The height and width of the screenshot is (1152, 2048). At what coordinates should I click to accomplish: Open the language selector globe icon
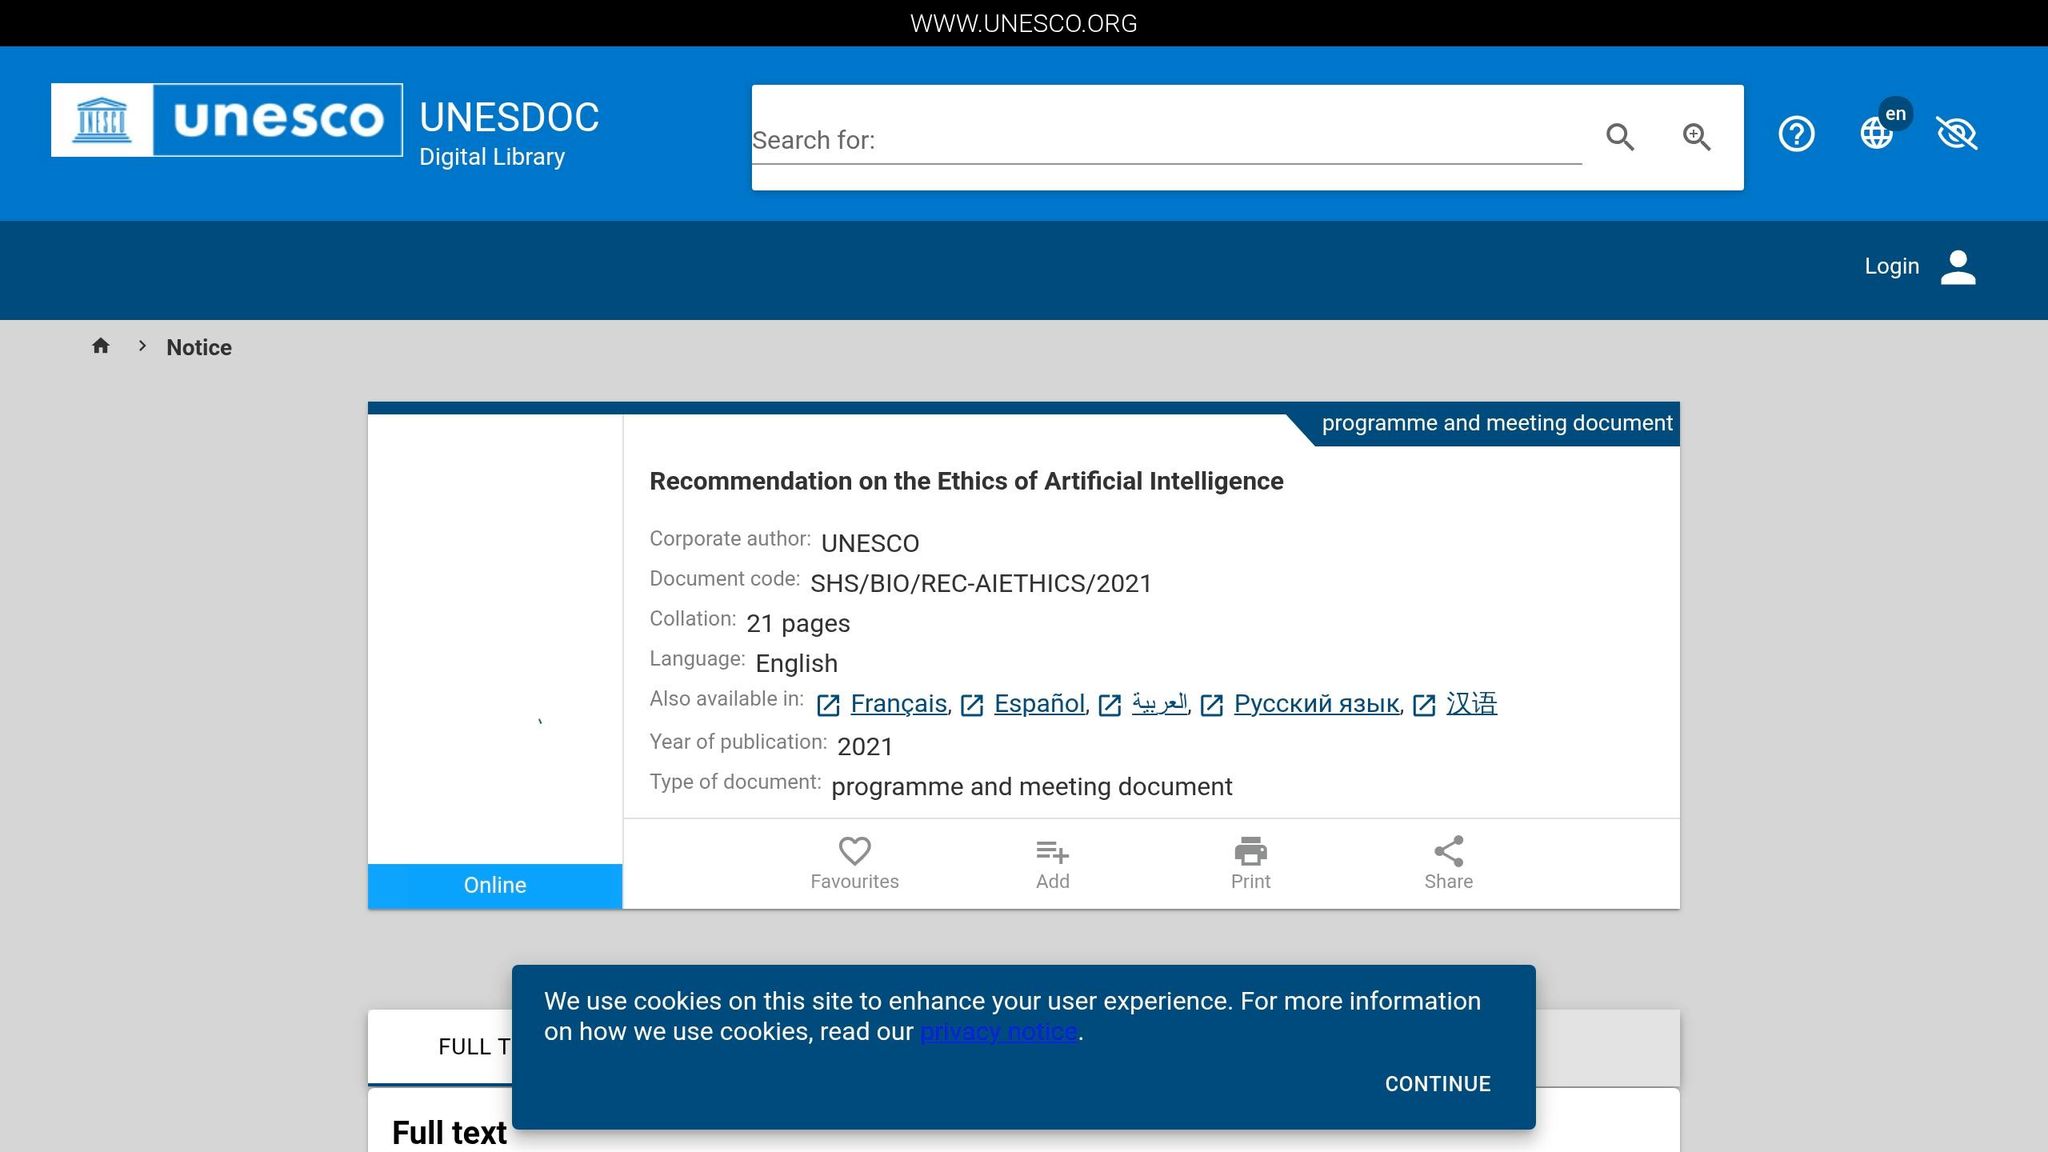(1876, 134)
